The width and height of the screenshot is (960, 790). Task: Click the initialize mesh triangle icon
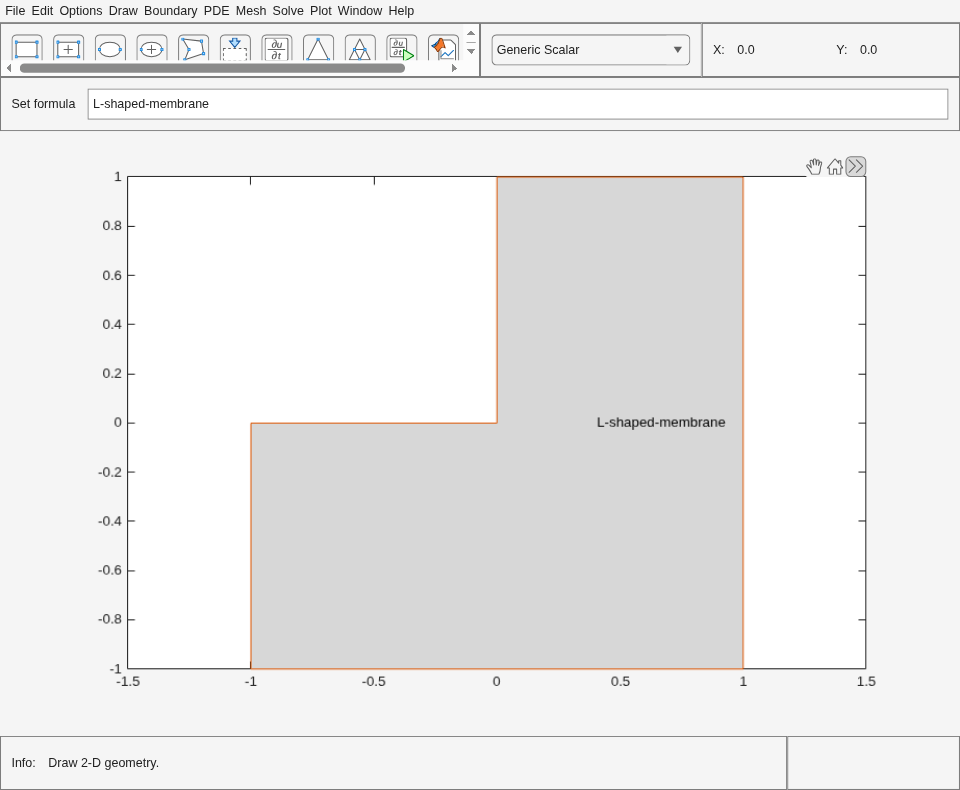tap(318, 48)
